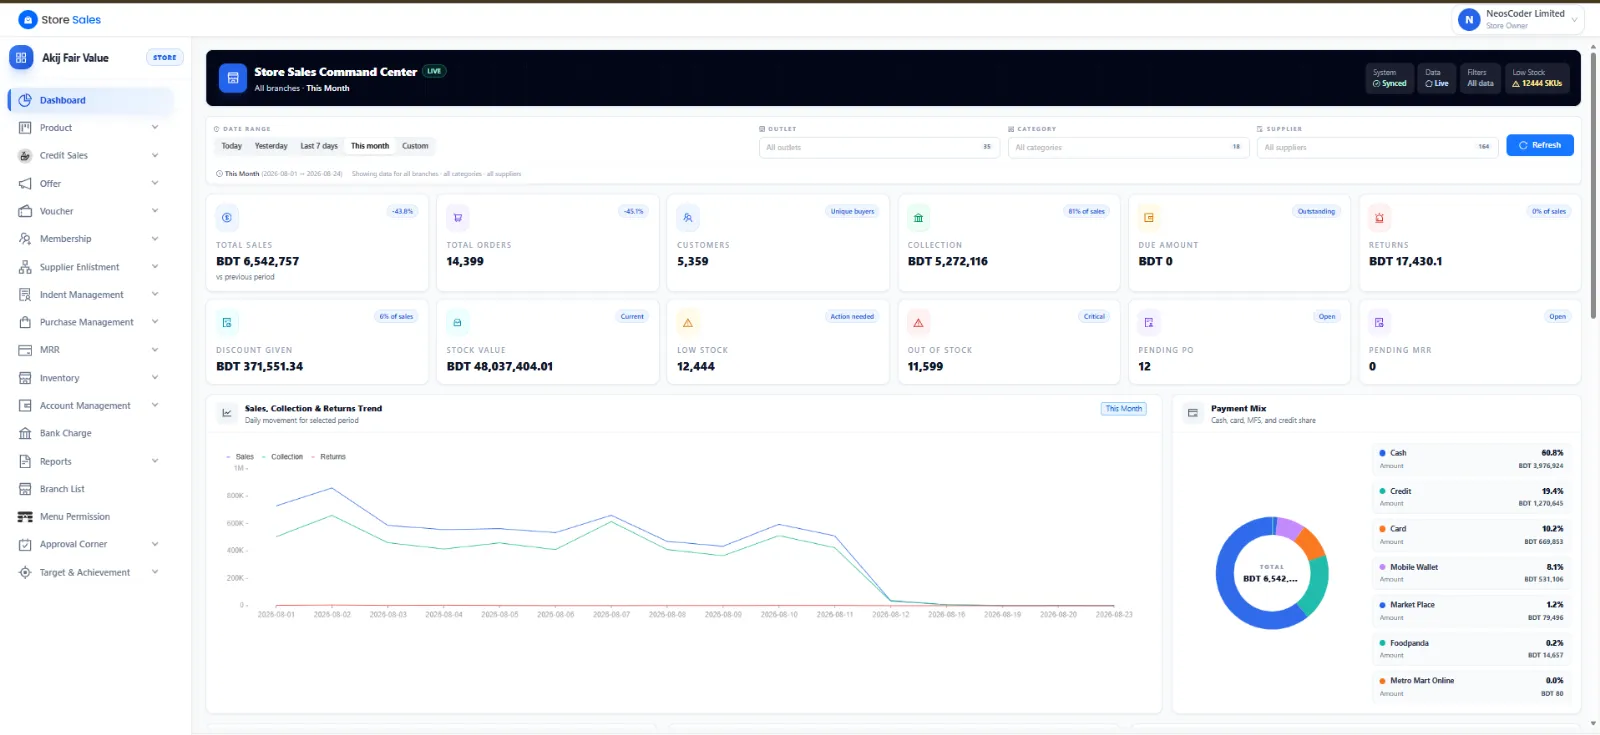Screen dimensions: 1600x735
Task: Click the Inventory sidebar icon
Action: click(25, 378)
